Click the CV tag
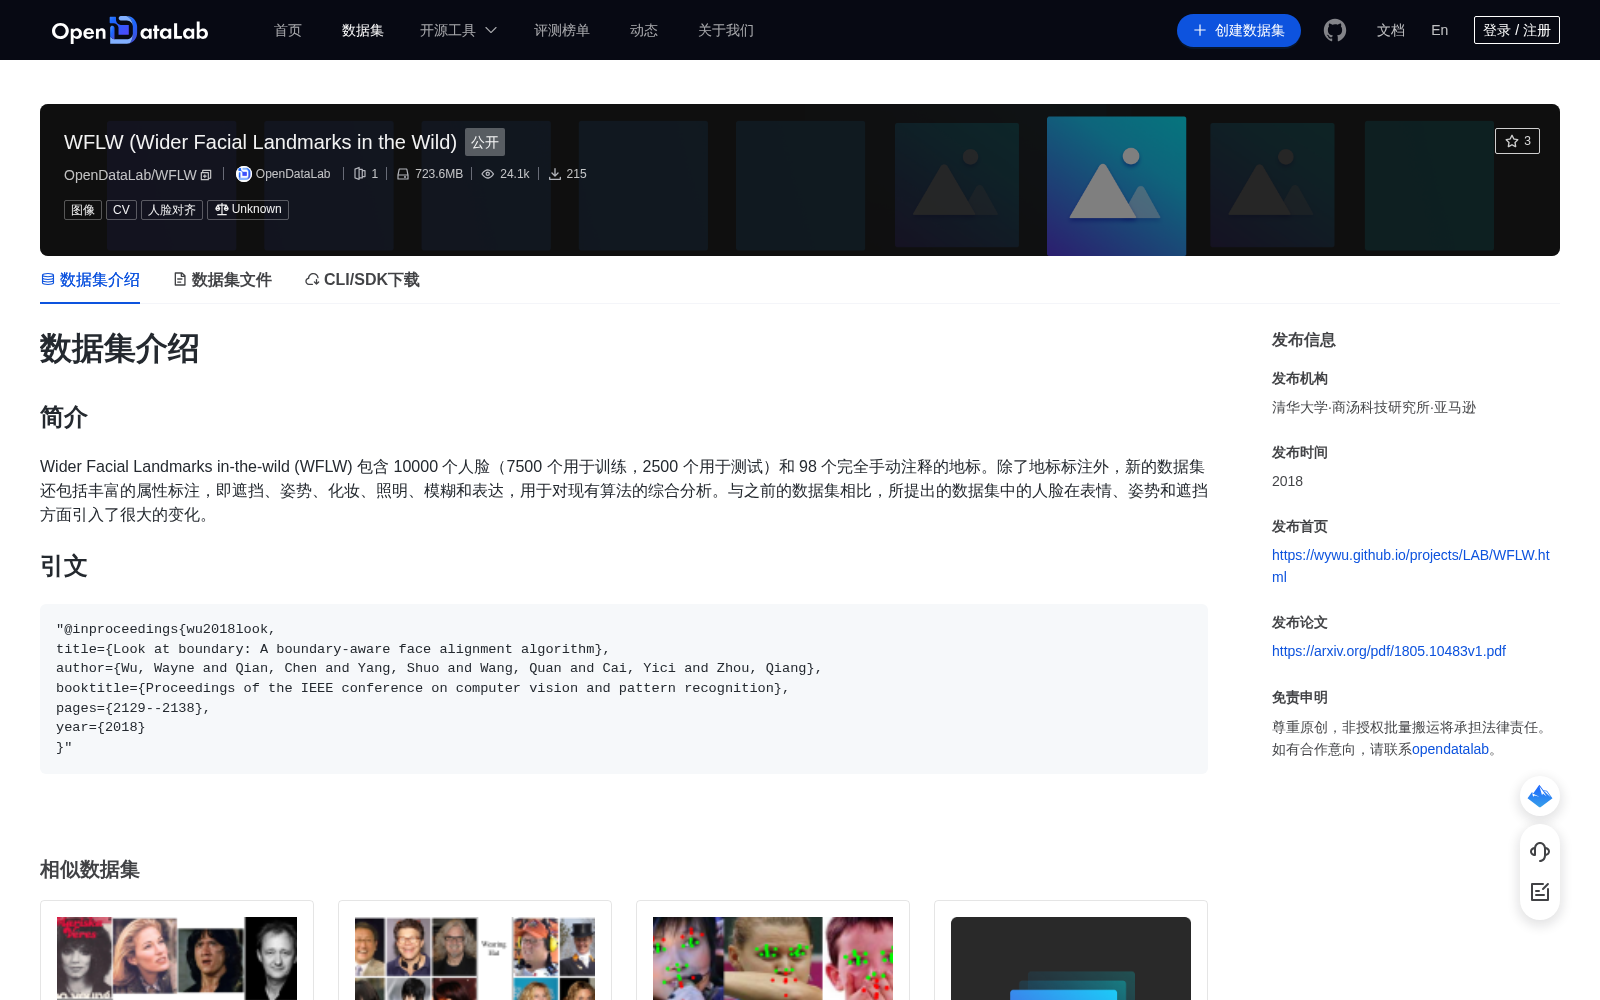The width and height of the screenshot is (1600, 1000). coord(121,210)
